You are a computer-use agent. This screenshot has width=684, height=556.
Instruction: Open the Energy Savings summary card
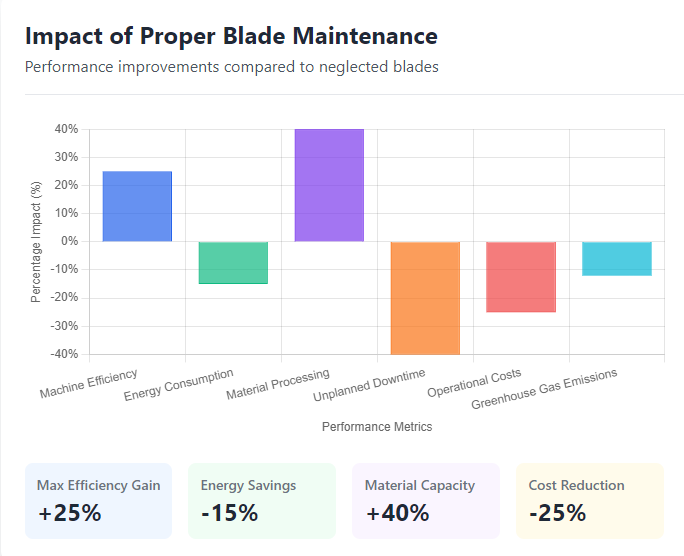click(263, 501)
